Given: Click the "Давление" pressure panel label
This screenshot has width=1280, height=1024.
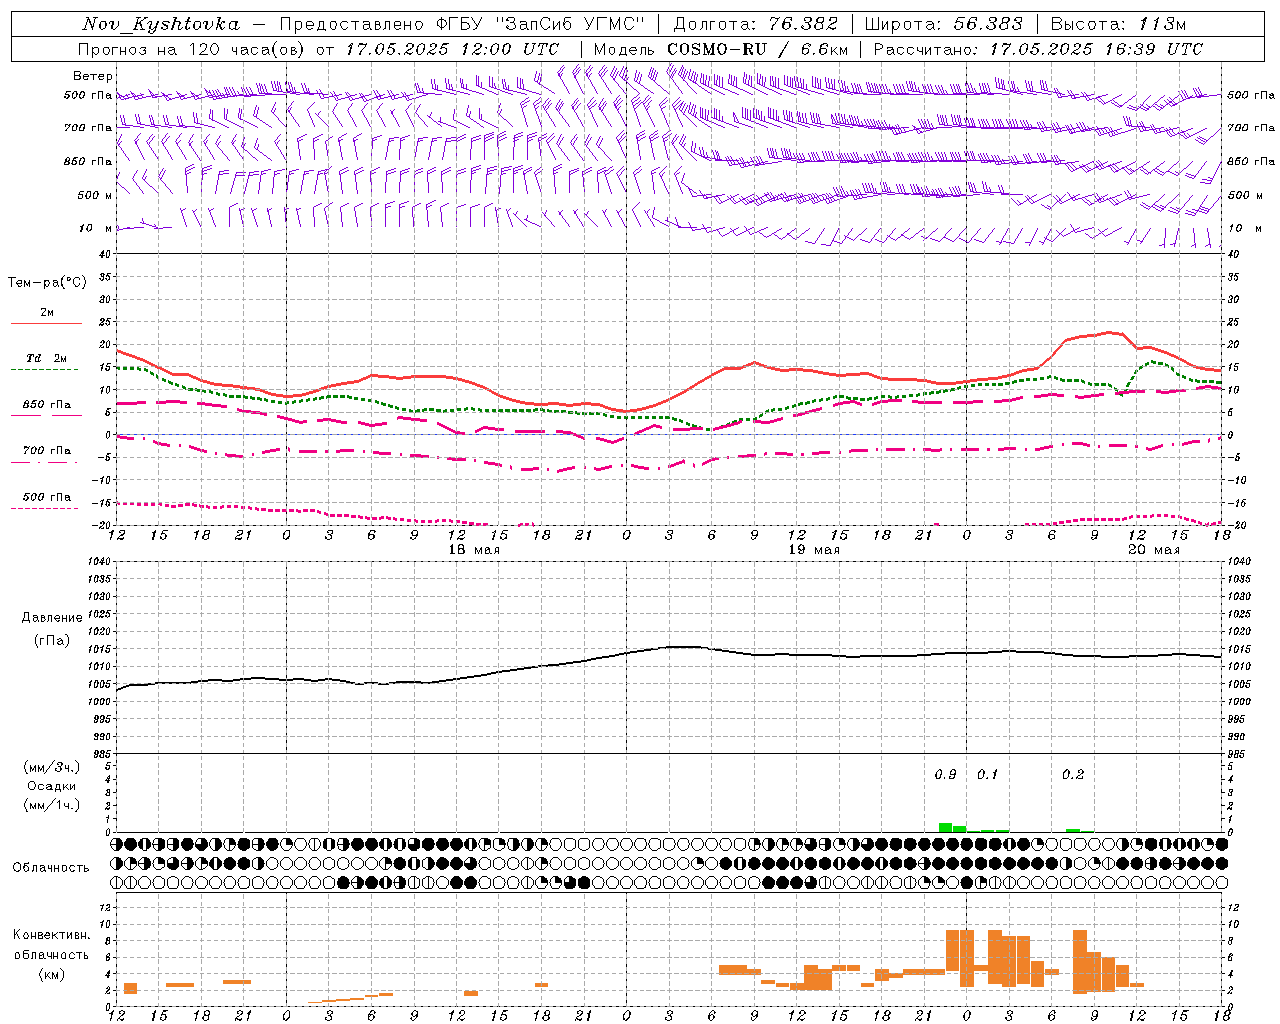Looking at the screenshot, I should (52, 618).
